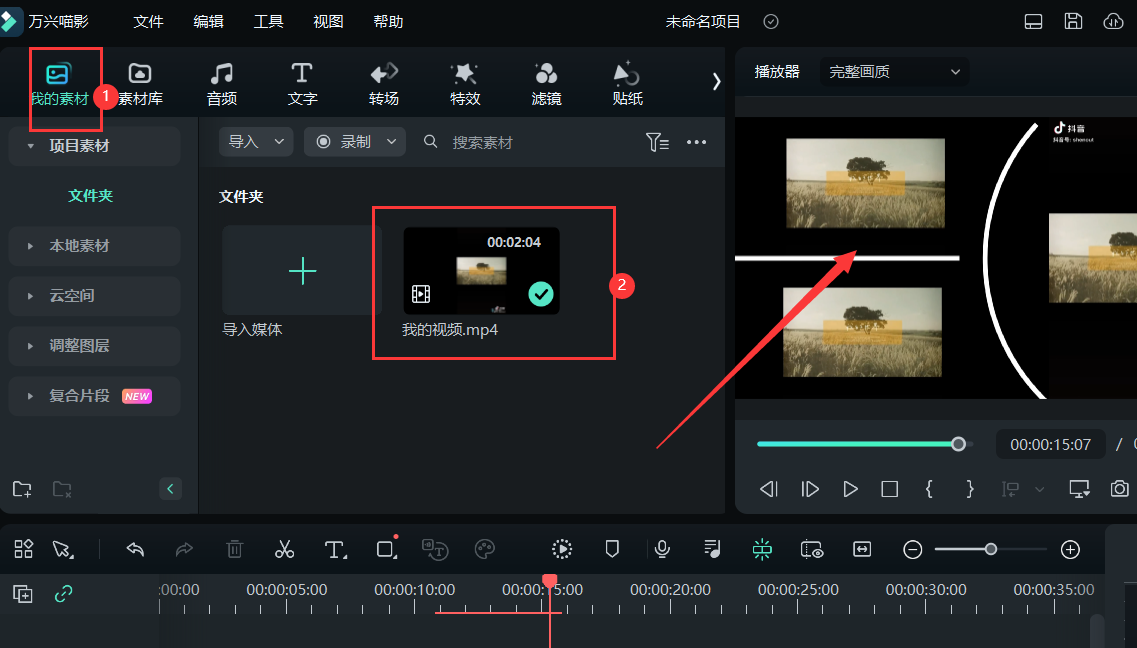Image resolution: width=1137 pixels, height=648 pixels.
Task: Open the 工具 menu
Action: (268, 22)
